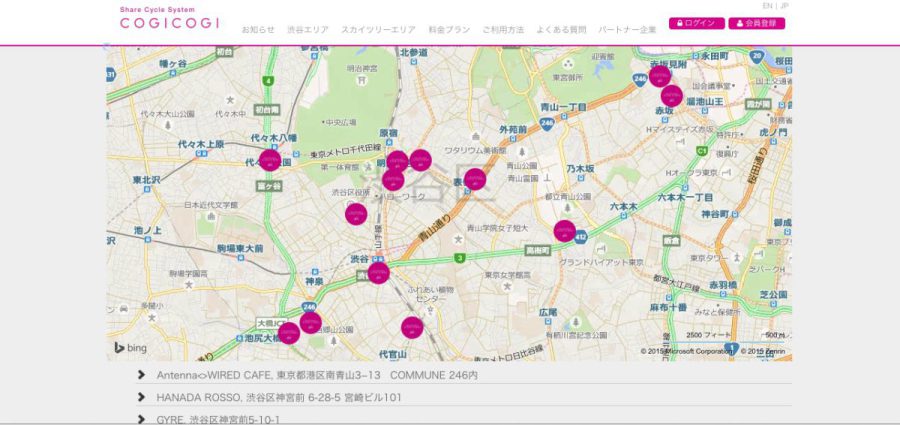
Task: Click the 日本近代文学館 map label
Action: click(211, 204)
